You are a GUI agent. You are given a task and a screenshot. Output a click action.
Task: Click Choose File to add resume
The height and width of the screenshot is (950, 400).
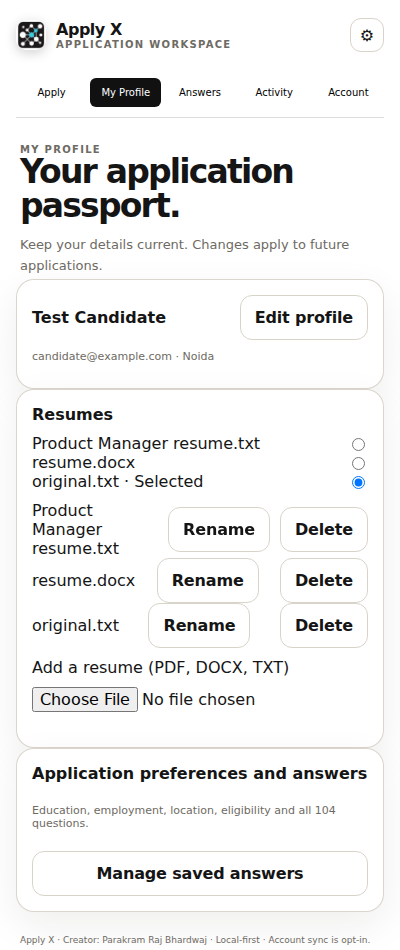(x=85, y=699)
